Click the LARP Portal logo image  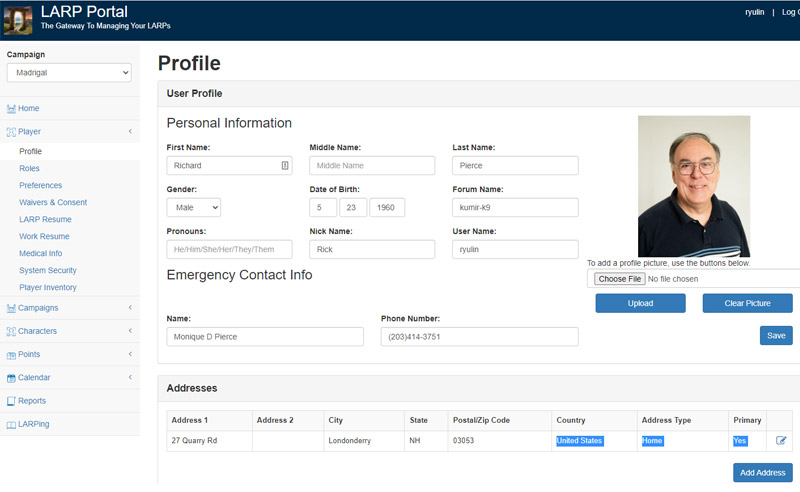tap(18, 20)
